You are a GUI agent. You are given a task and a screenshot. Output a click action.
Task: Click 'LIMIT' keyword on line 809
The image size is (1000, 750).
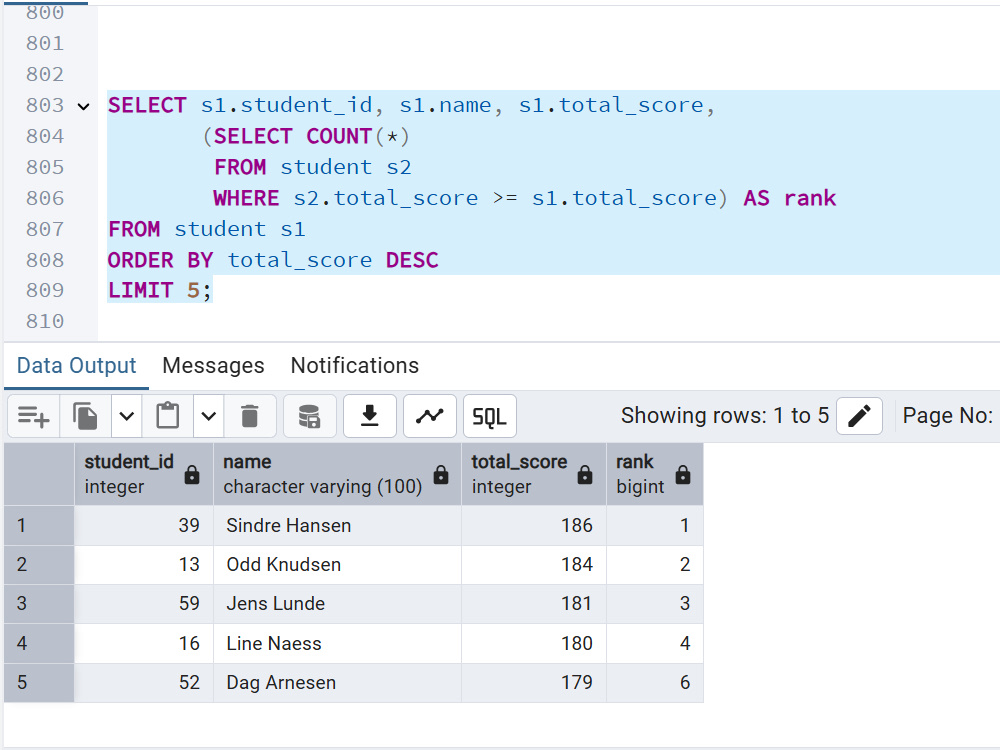(140, 291)
